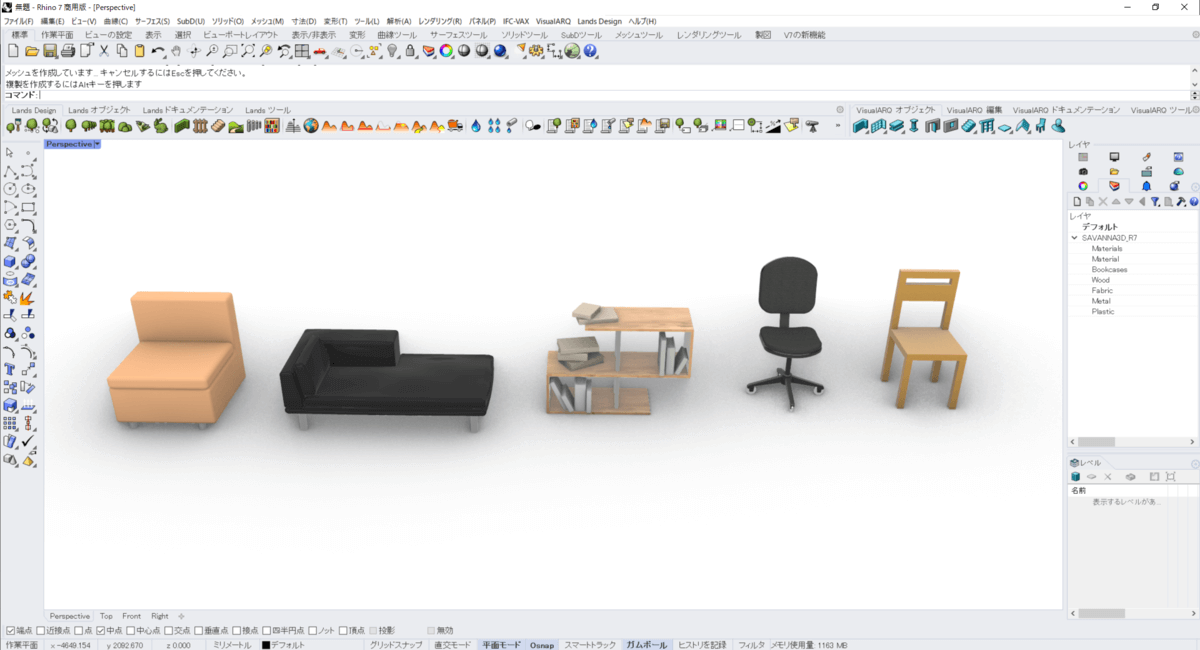This screenshot has width=1200, height=650.
Task: Enable the 接点 osnap checkbox
Action: [237, 631]
